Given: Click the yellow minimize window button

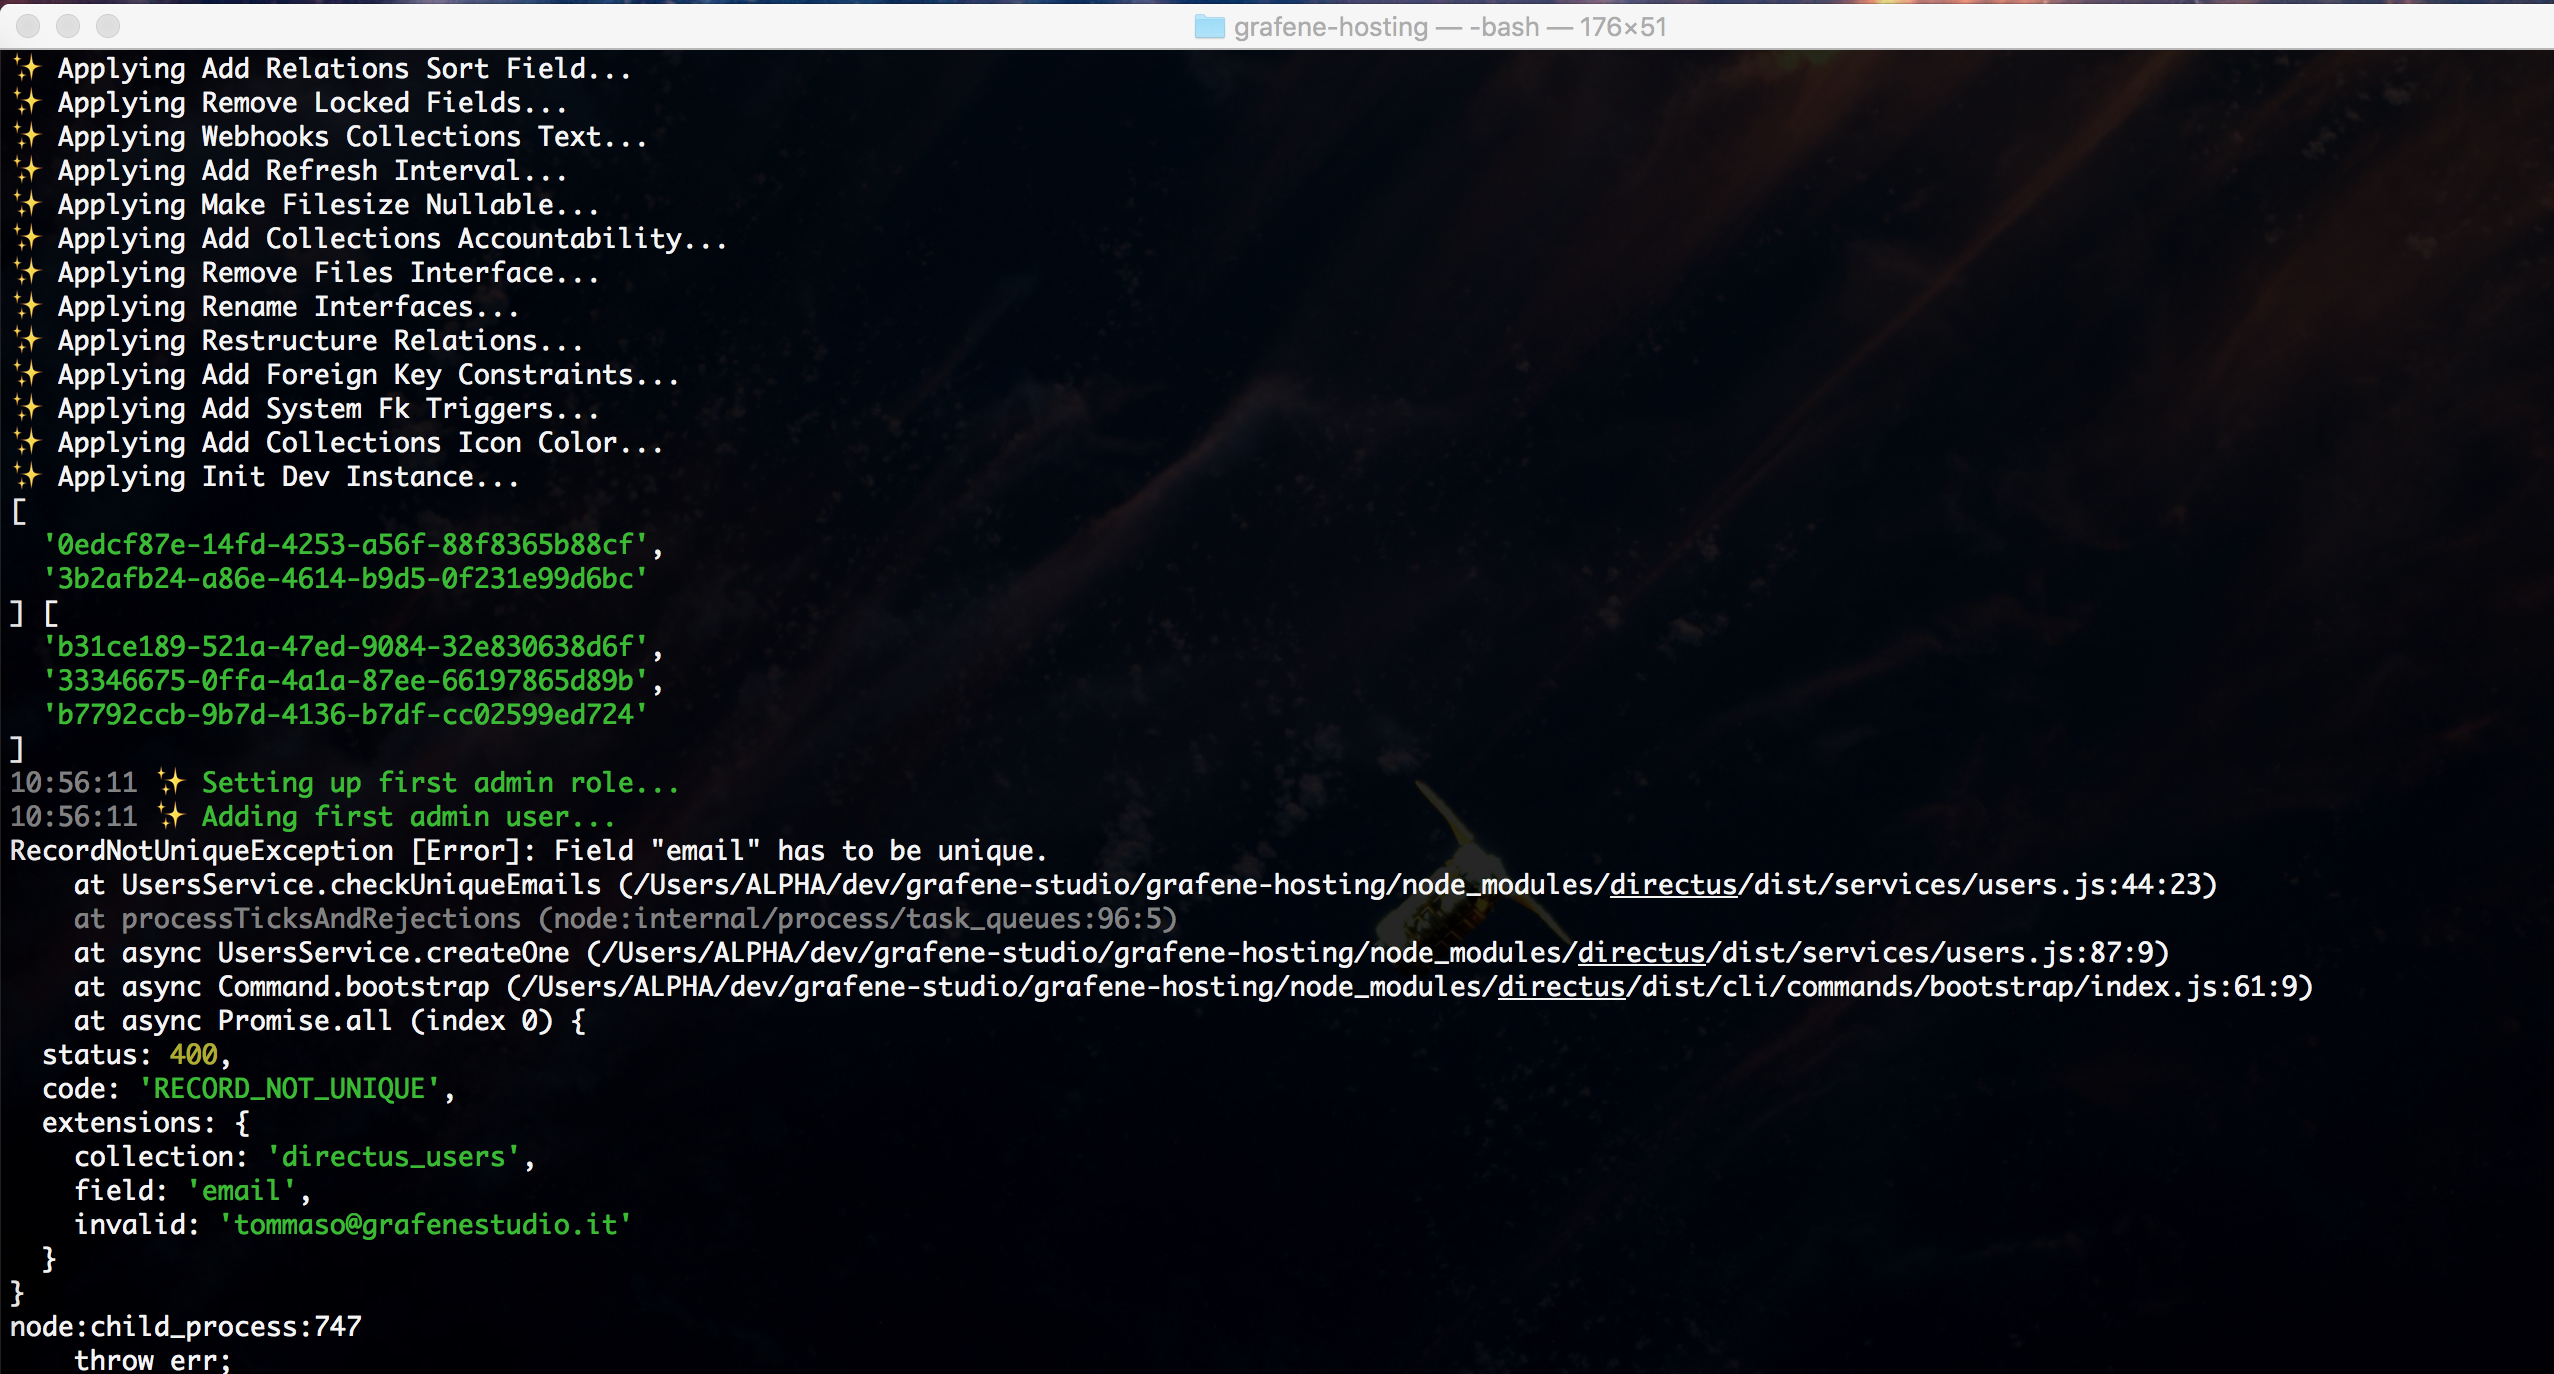Looking at the screenshot, I should [x=68, y=25].
